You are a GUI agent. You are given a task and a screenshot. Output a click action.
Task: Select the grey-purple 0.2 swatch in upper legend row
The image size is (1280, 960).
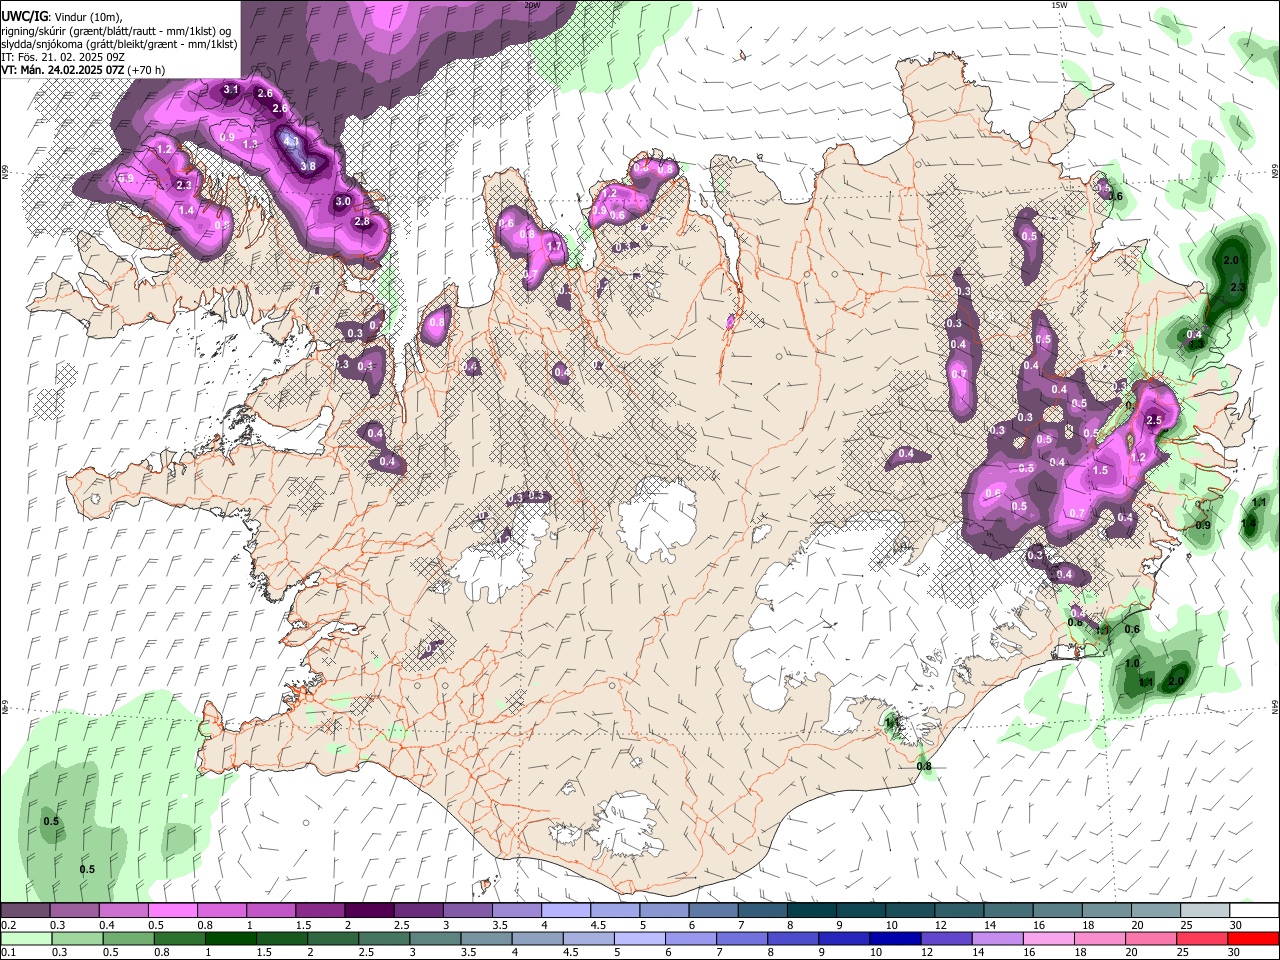(25, 910)
